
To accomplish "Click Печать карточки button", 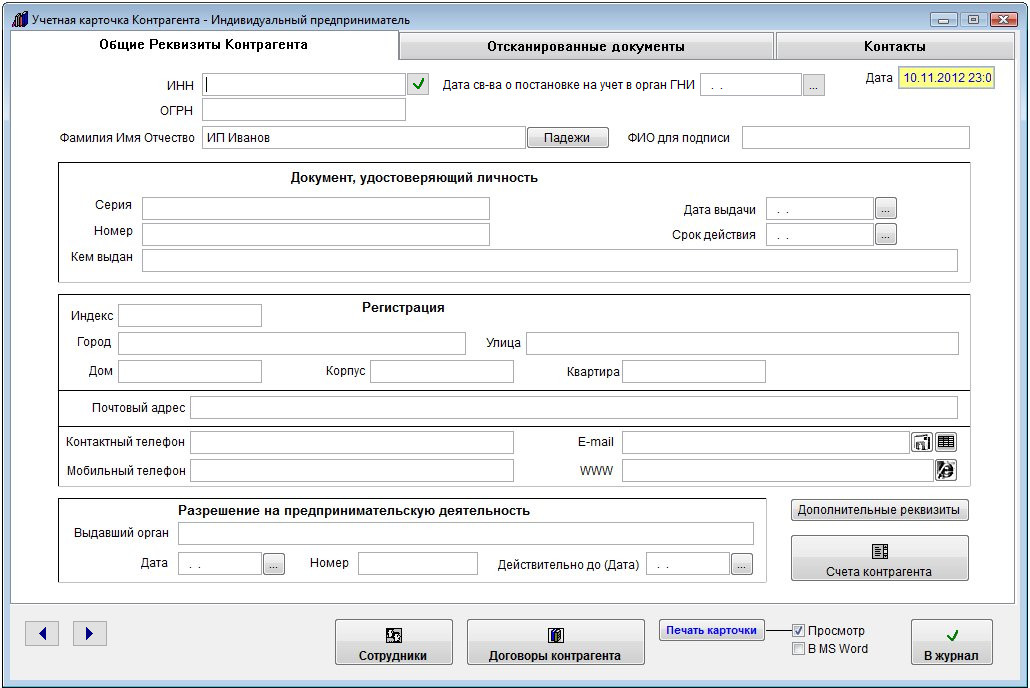I will [711, 631].
